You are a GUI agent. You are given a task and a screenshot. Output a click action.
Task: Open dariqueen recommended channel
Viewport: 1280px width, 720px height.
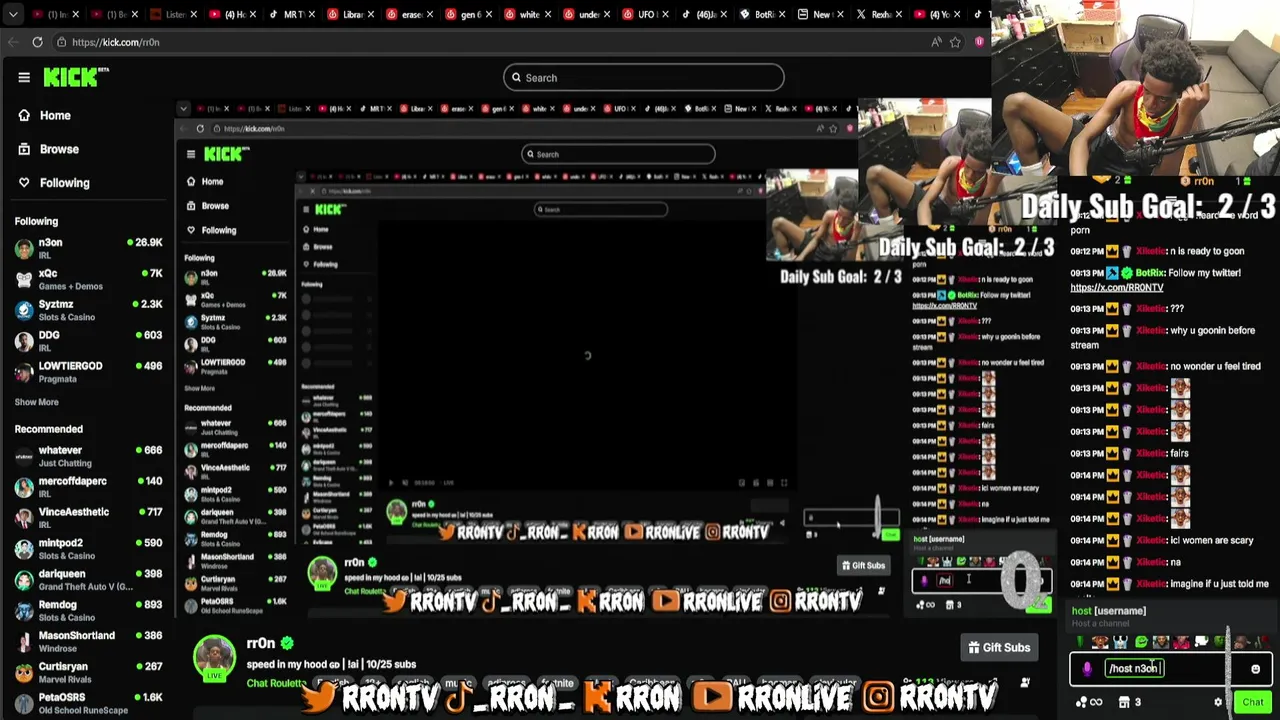(88, 580)
